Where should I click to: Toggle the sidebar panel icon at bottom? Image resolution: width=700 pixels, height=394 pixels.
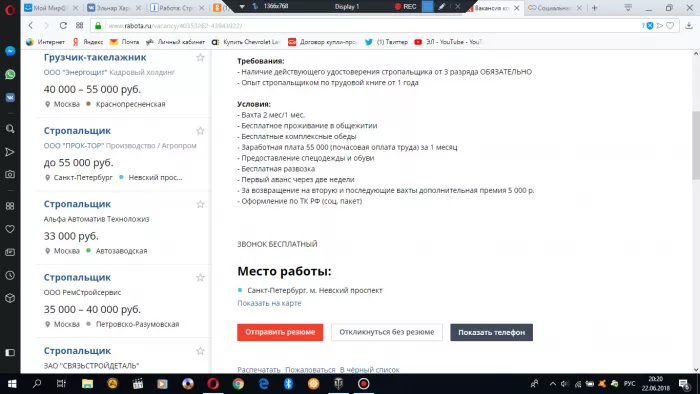tap(10, 353)
